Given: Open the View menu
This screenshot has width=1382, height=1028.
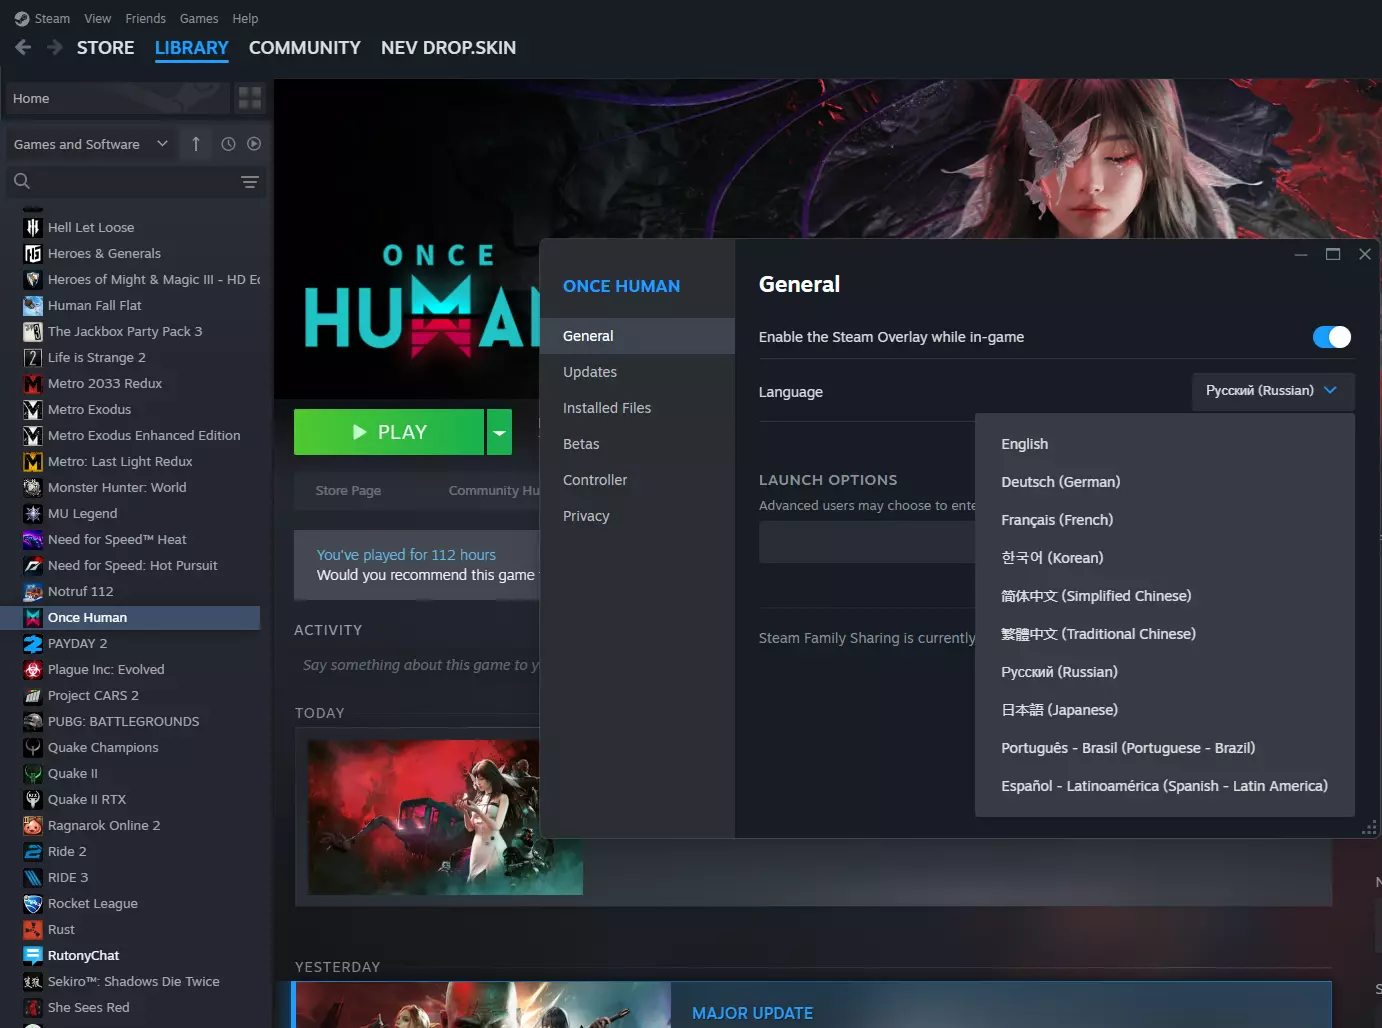Looking at the screenshot, I should [x=98, y=18].
